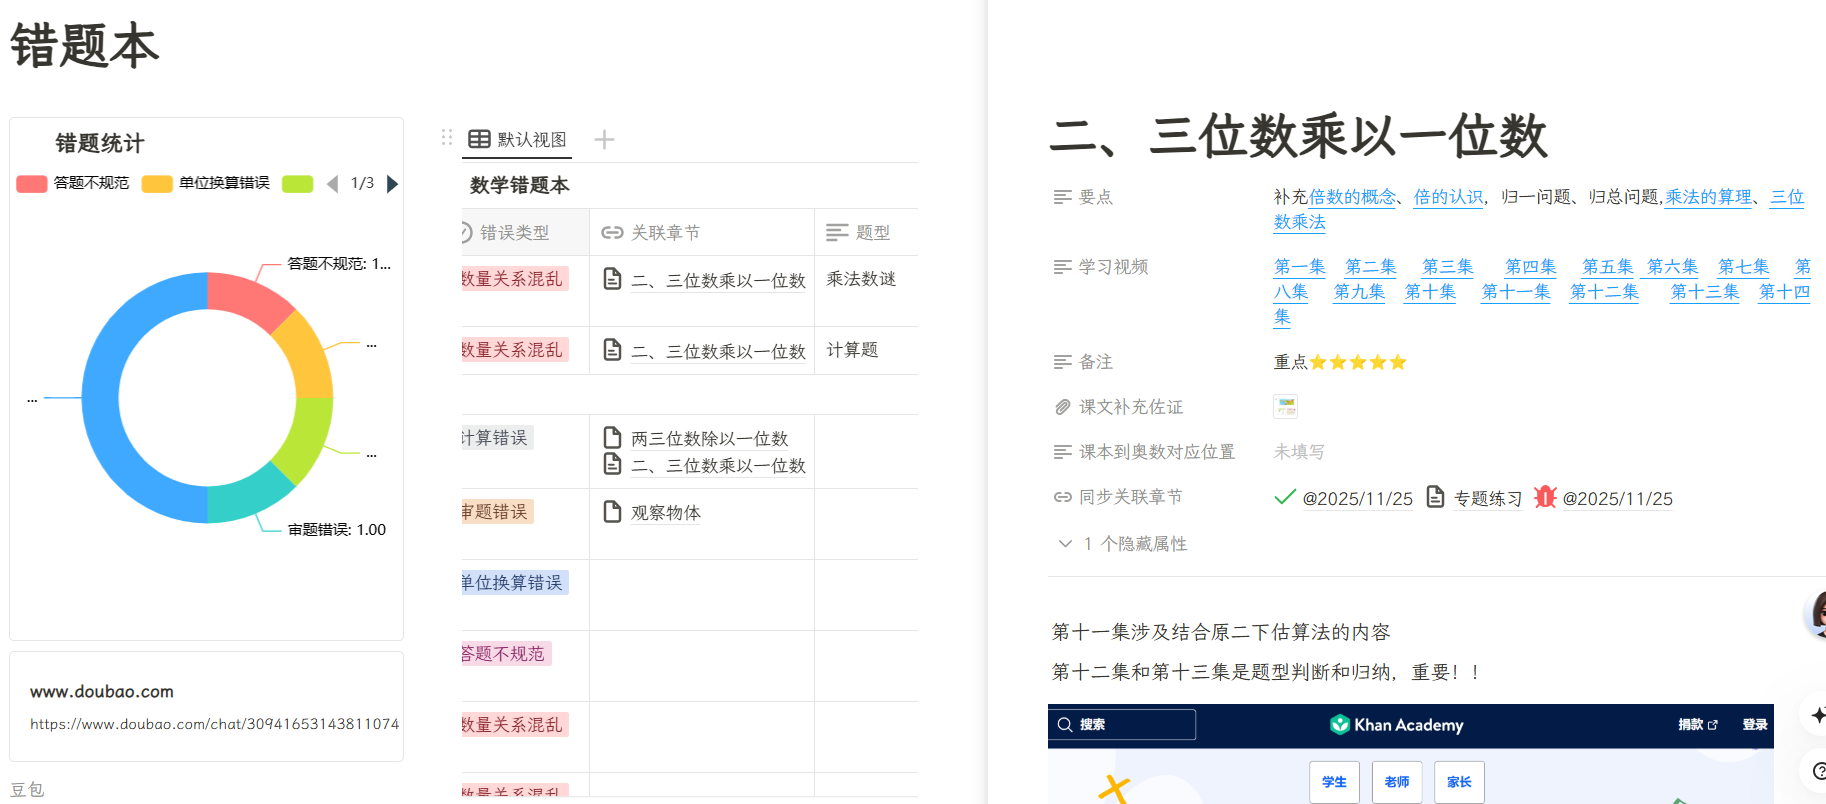Viewport: 1826px width, 804px height.
Task: Toggle 答题不规范 series in chart legend
Action: [x=73, y=183]
